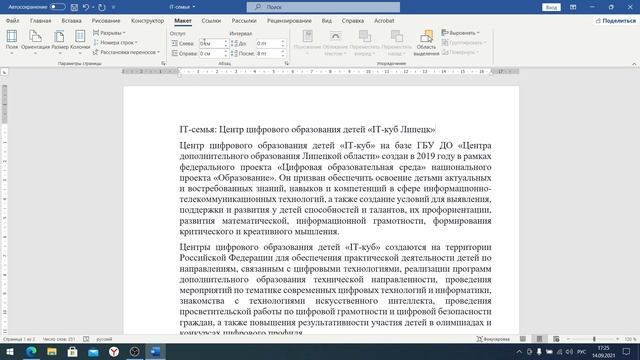Expand the Разрывы breaks dropdown

click(109, 33)
